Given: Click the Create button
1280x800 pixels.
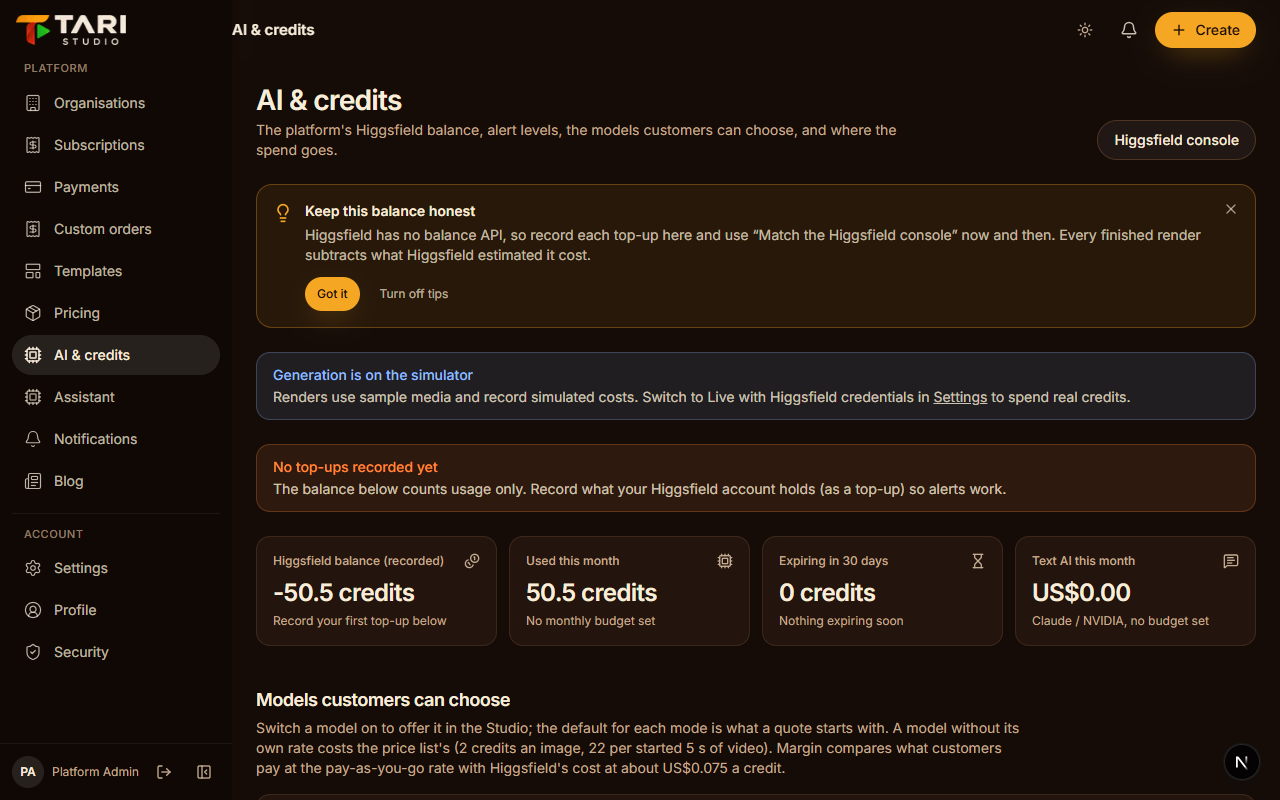Looking at the screenshot, I should coord(1205,30).
